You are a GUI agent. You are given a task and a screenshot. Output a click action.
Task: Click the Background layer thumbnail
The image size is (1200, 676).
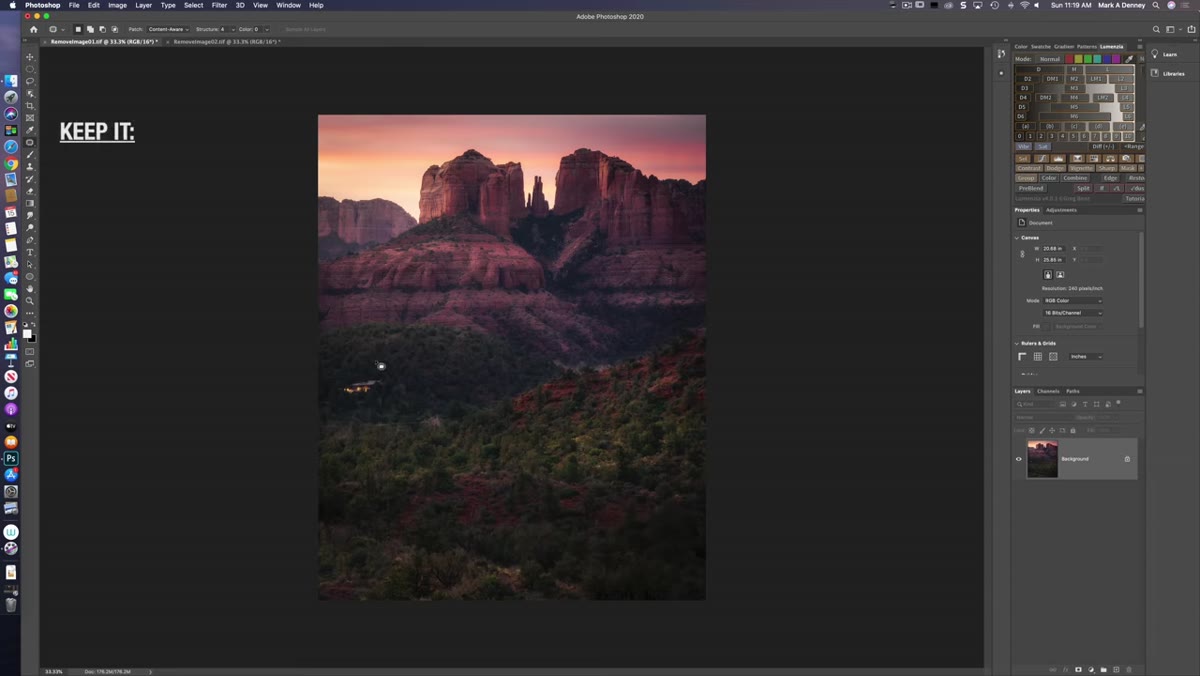[x=1042, y=459]
